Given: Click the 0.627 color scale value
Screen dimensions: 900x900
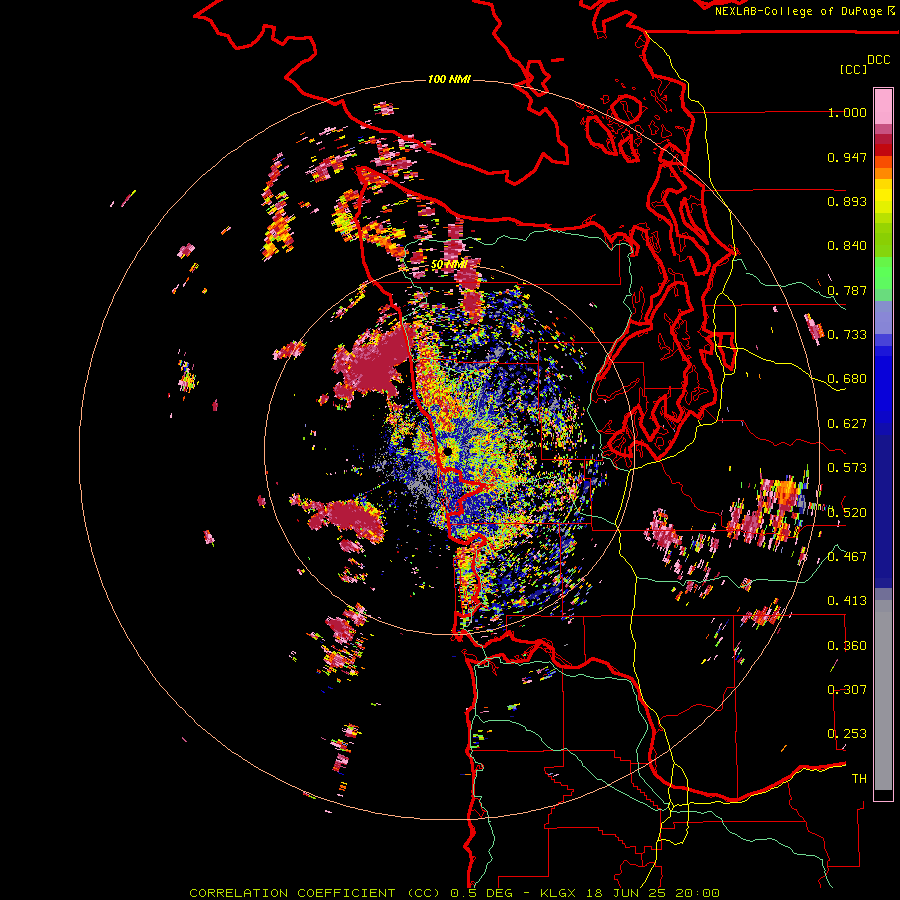Looking at the screenshot, I should point(847,424).
